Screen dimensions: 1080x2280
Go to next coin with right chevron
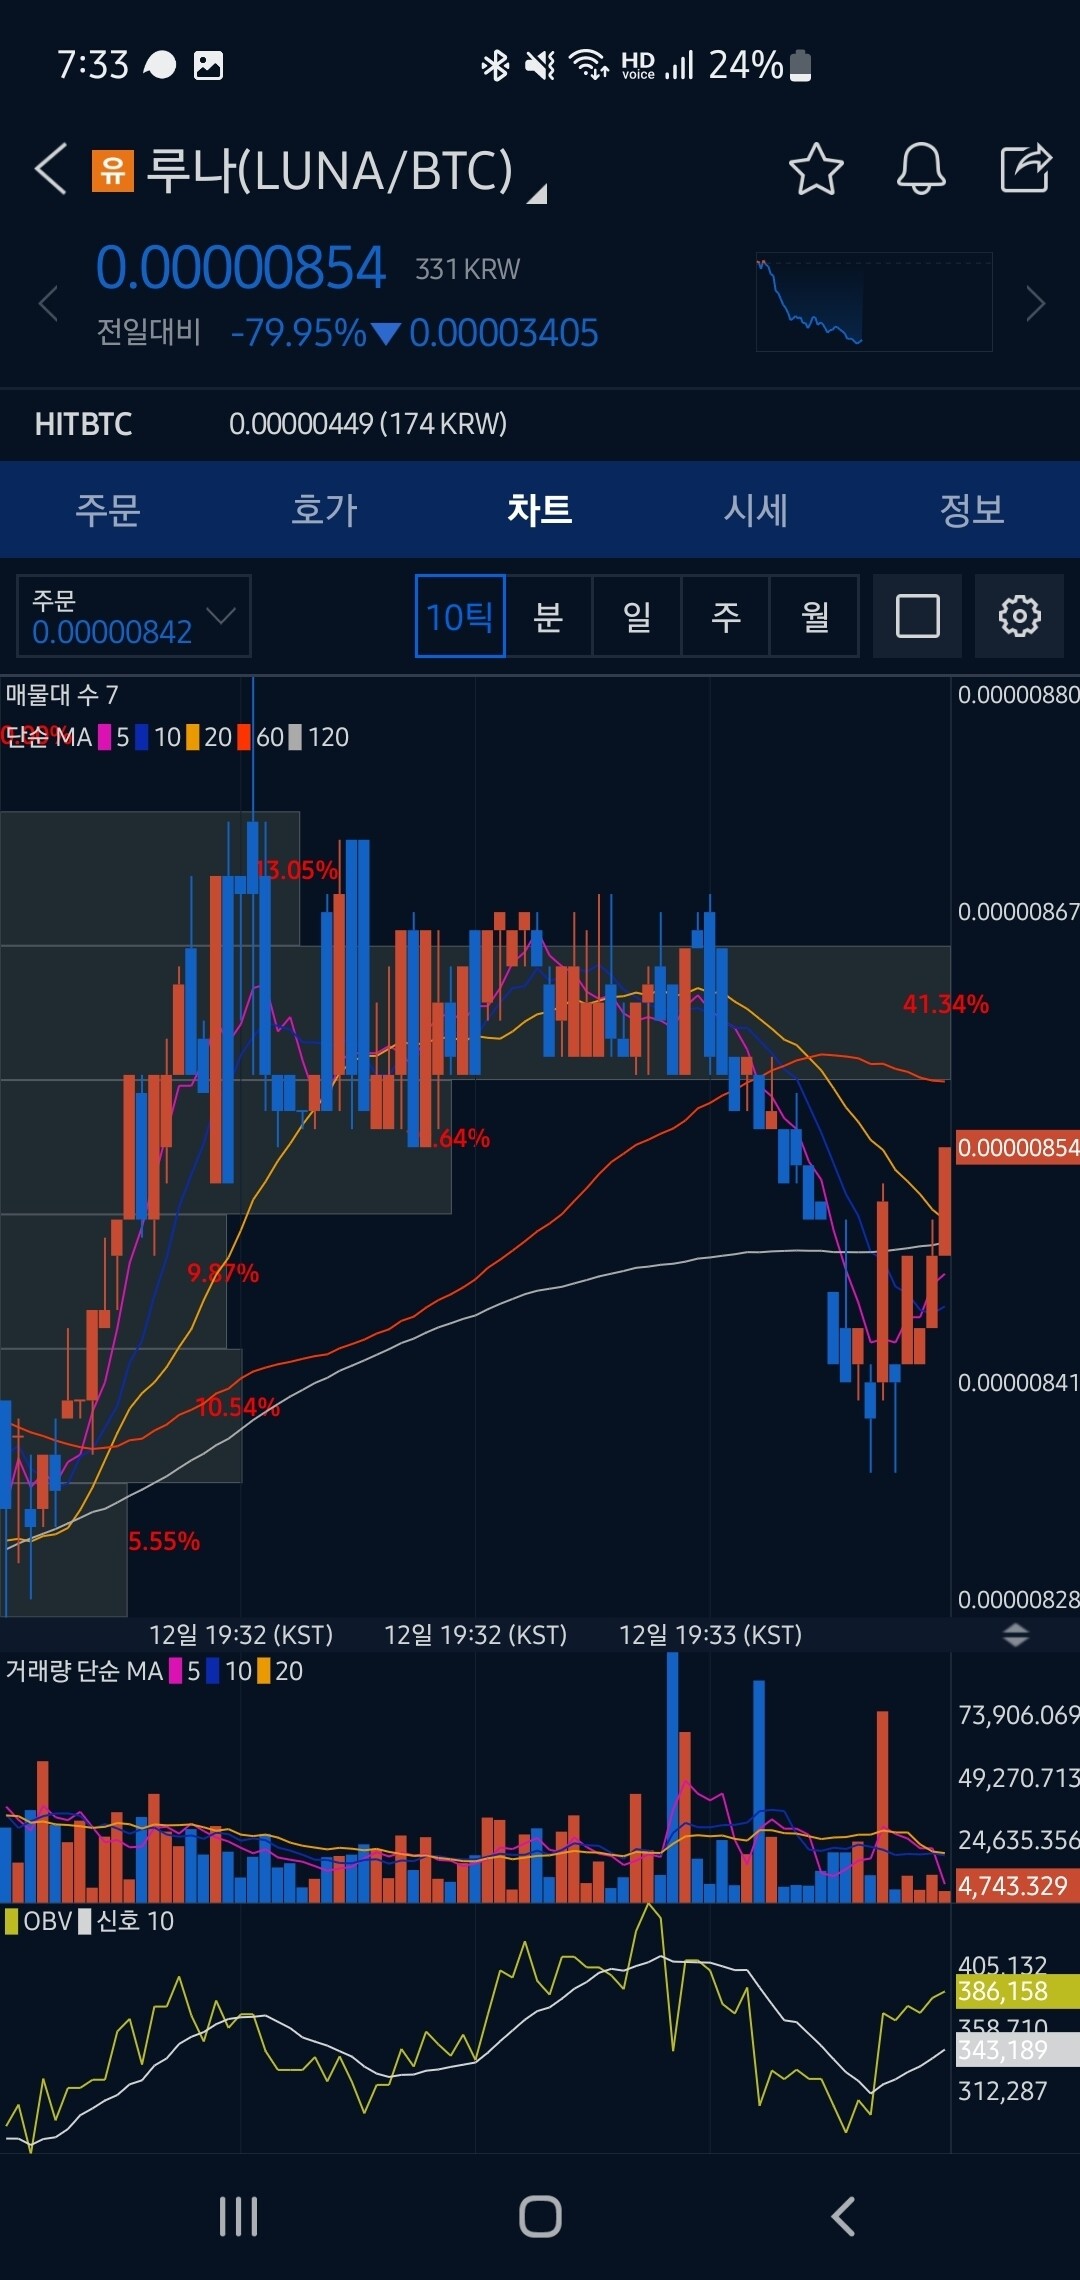click(x=1036, y=304)
